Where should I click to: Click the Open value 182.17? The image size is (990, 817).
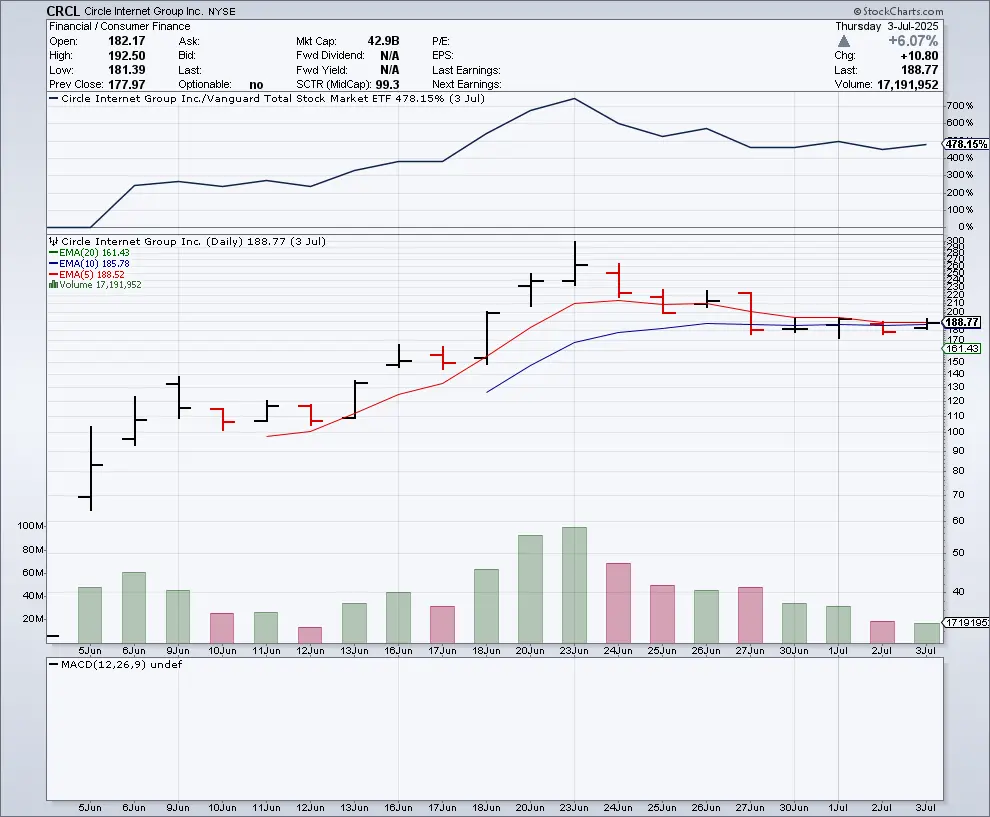point(126,40)
